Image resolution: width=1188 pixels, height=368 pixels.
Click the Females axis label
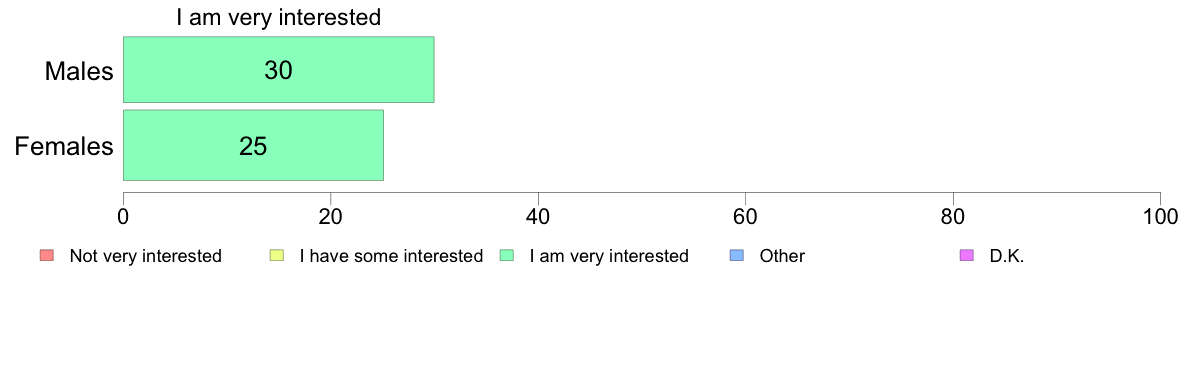pyautogui.click(x=64, y=146)
